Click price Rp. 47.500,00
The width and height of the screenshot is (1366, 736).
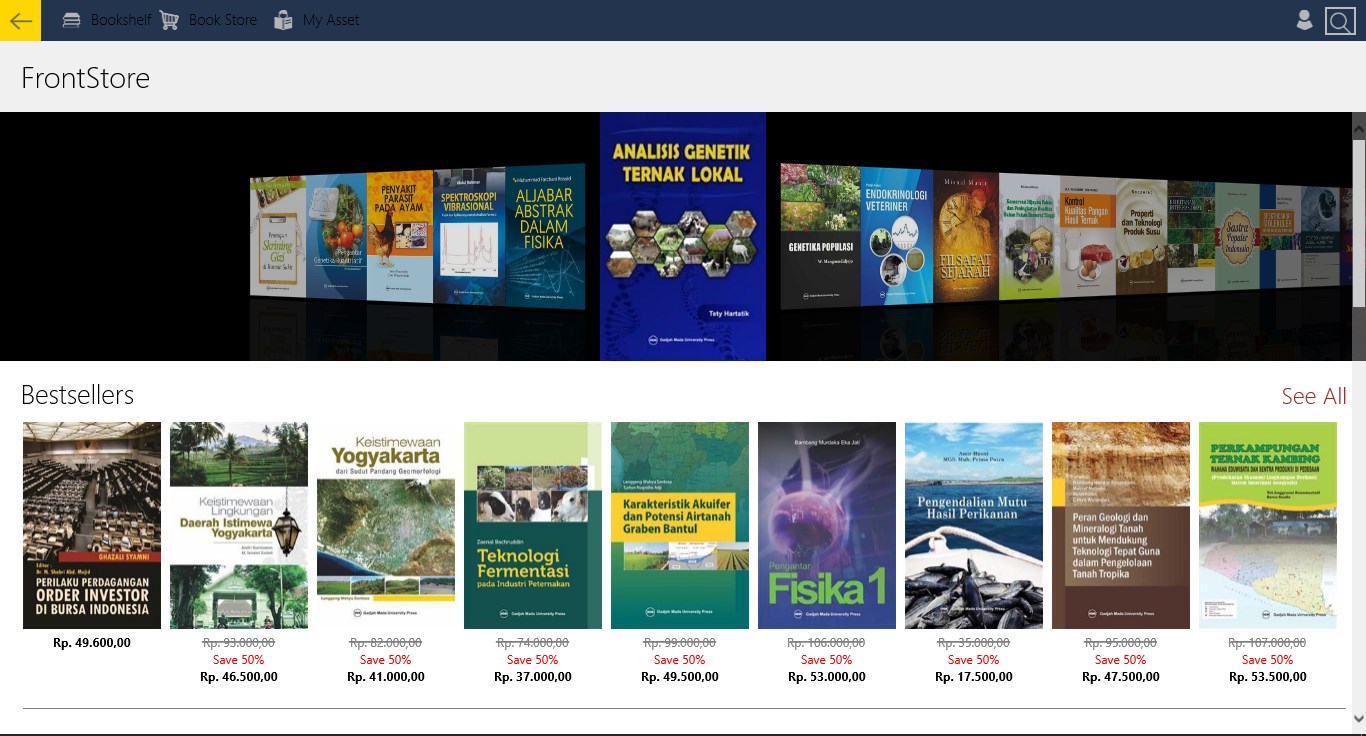coord(1121,677)
